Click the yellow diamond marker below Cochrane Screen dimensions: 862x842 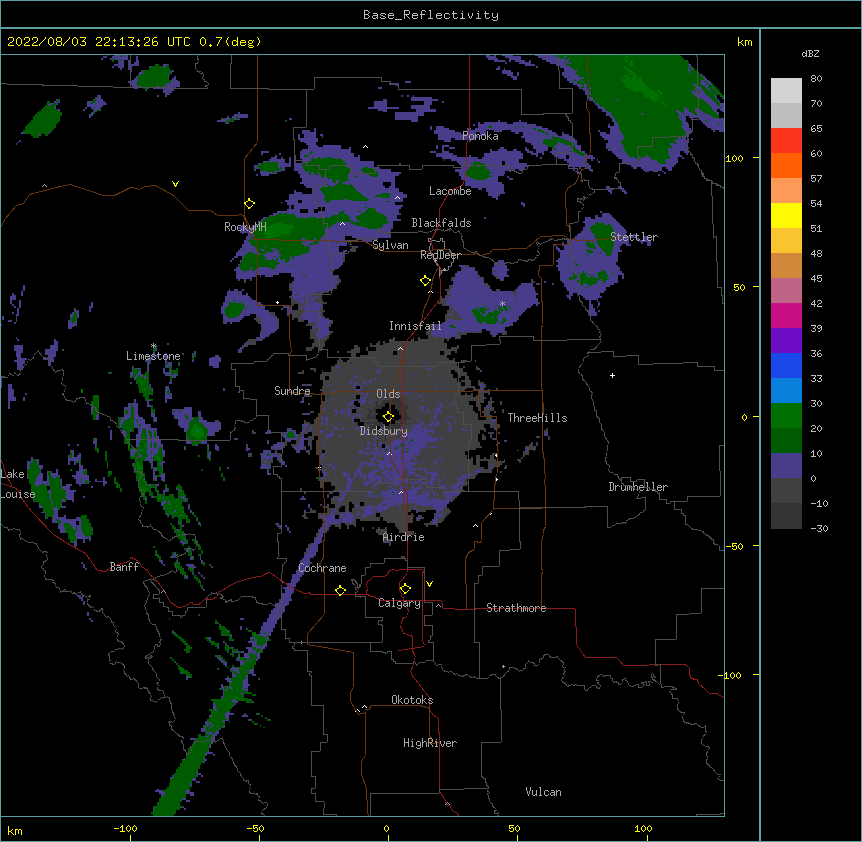[x=340, y=590]
